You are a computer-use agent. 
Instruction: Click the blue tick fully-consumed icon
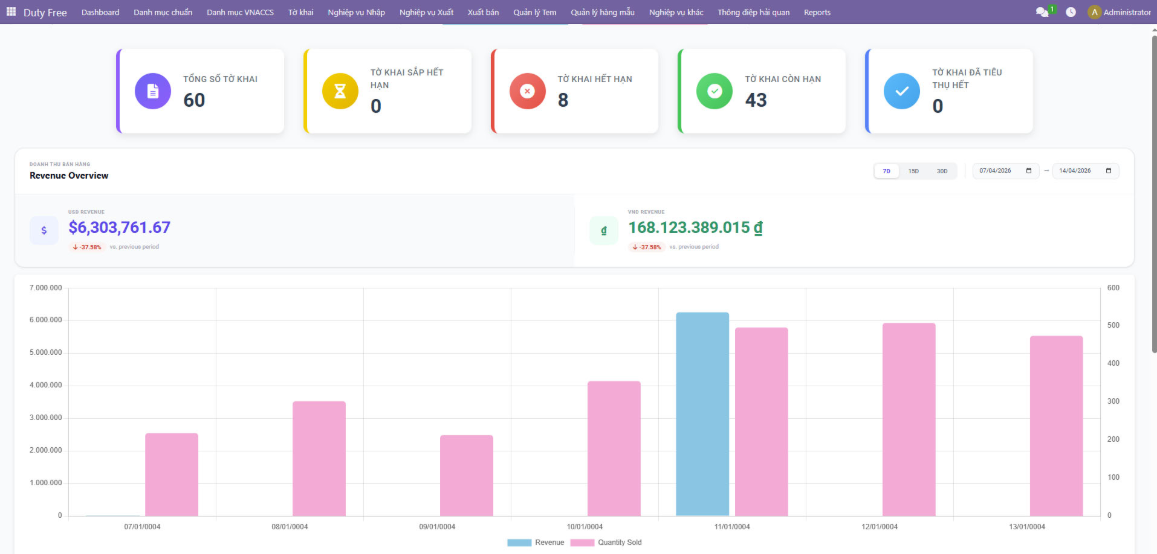coord(902,91)
